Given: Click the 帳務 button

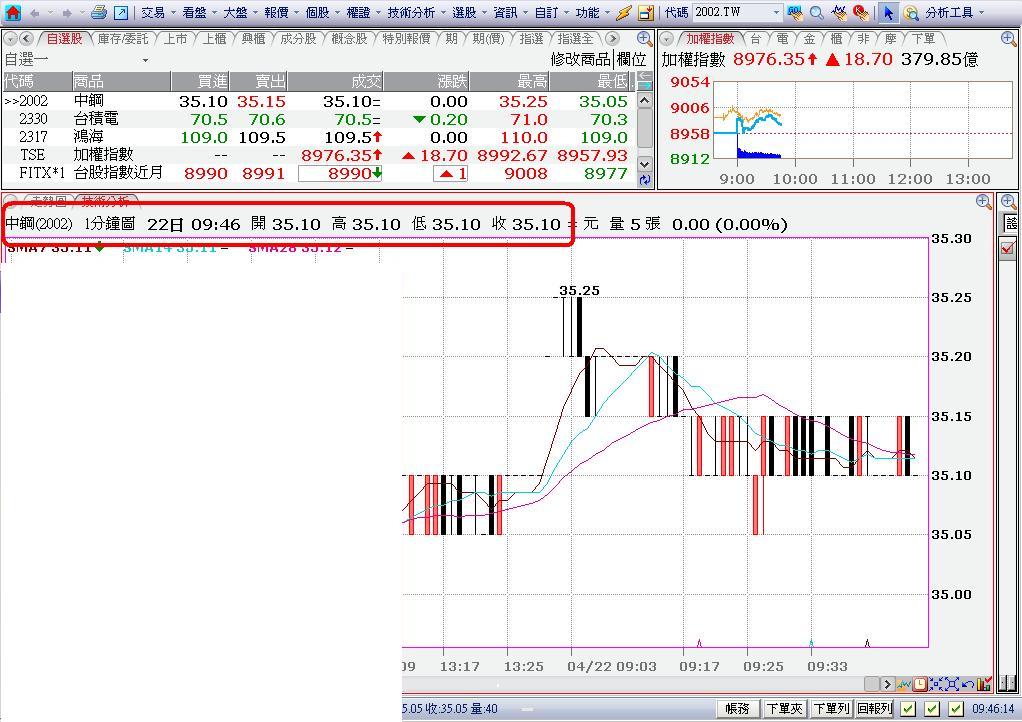Looking at the screenshot, I should pos(738,708).
